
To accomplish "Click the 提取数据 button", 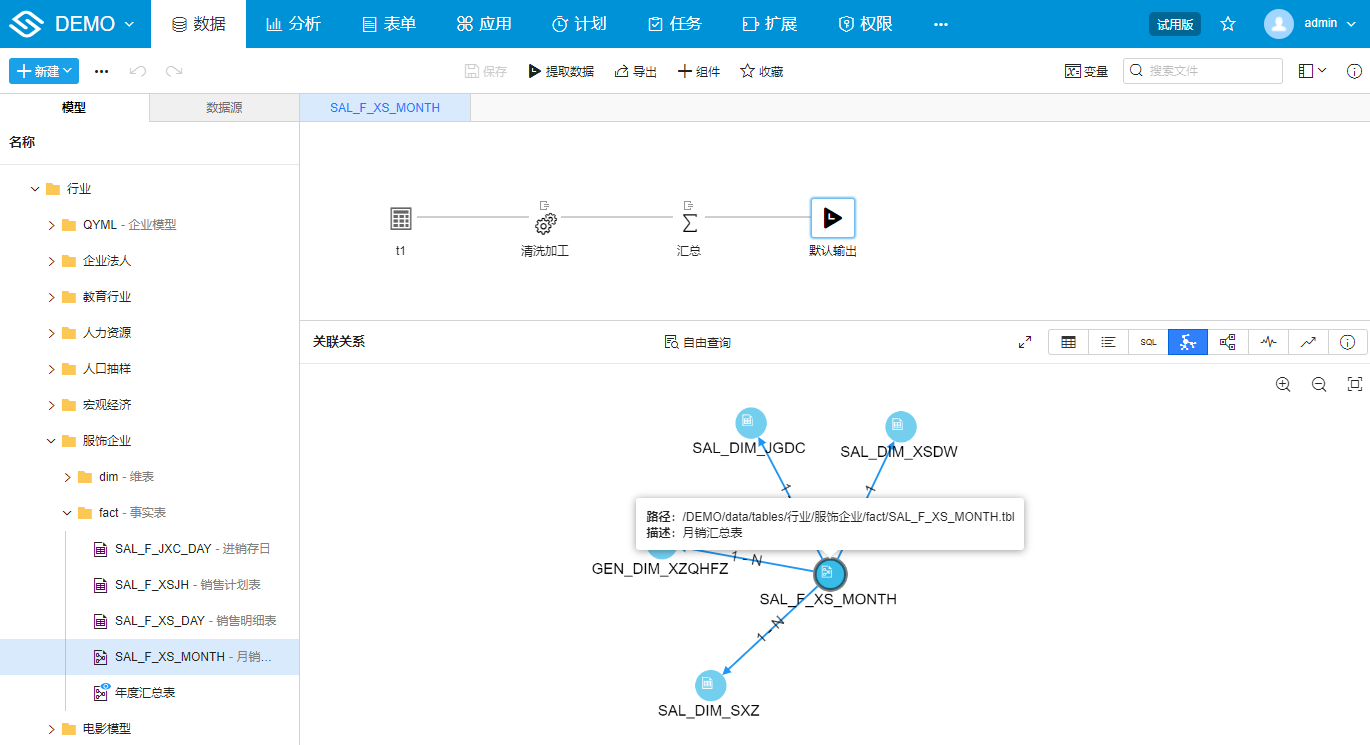I will (561, 71).
